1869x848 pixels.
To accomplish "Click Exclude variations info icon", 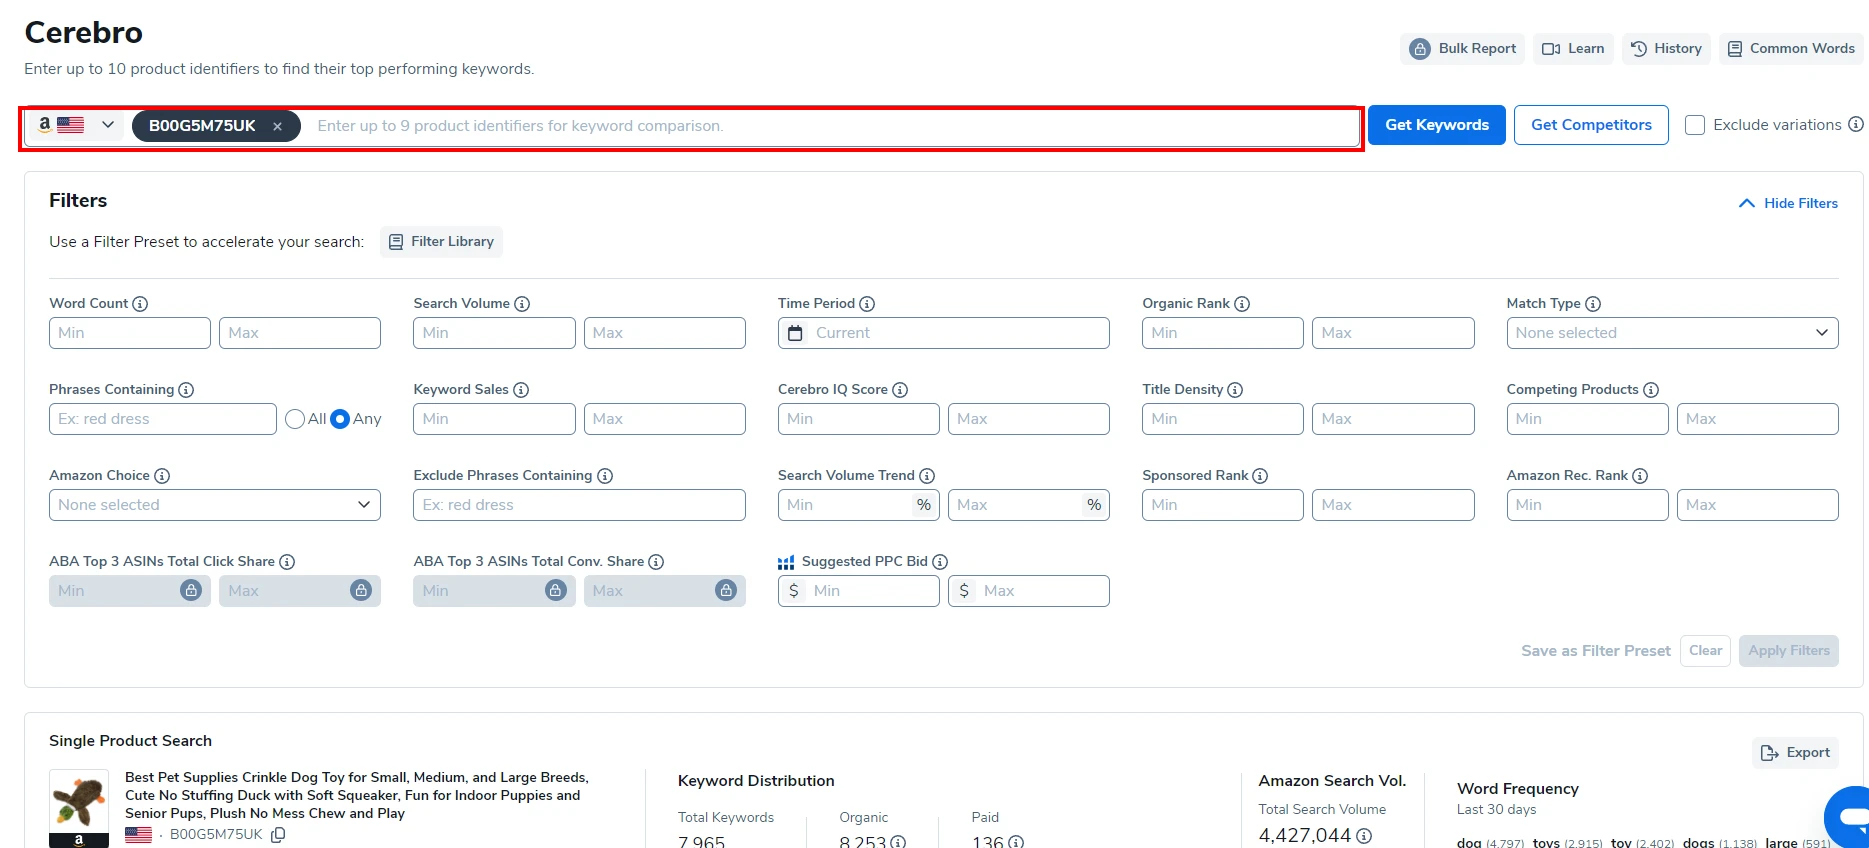I will click(x=1856, y=125).
